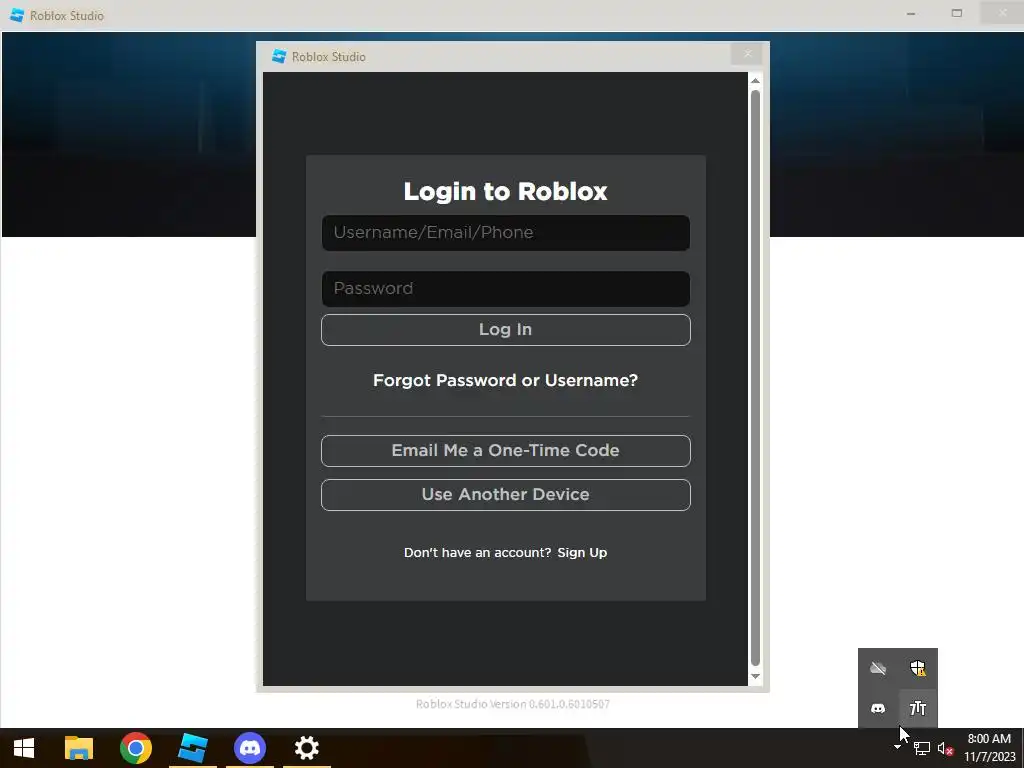Image resolution: width=1024 pixels, height=768 pixels.
Task: Click the cloud sync tray icon
Action: coord(878,668)
